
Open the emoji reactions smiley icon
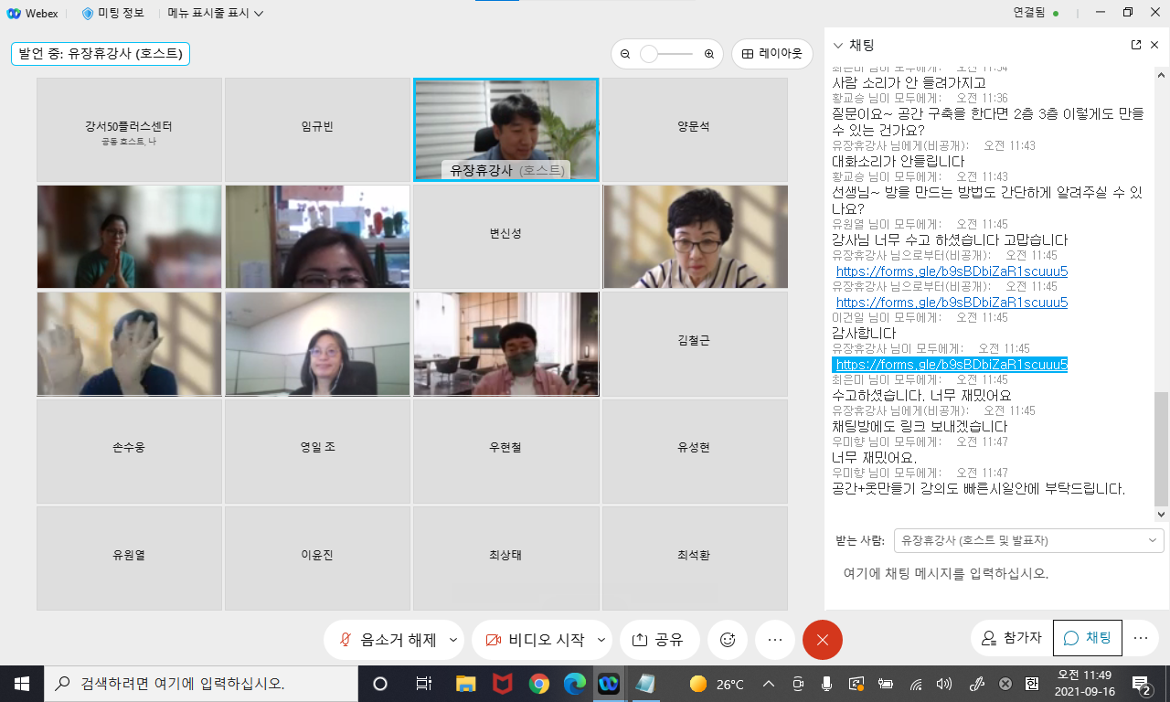click(x=728, y=639)
